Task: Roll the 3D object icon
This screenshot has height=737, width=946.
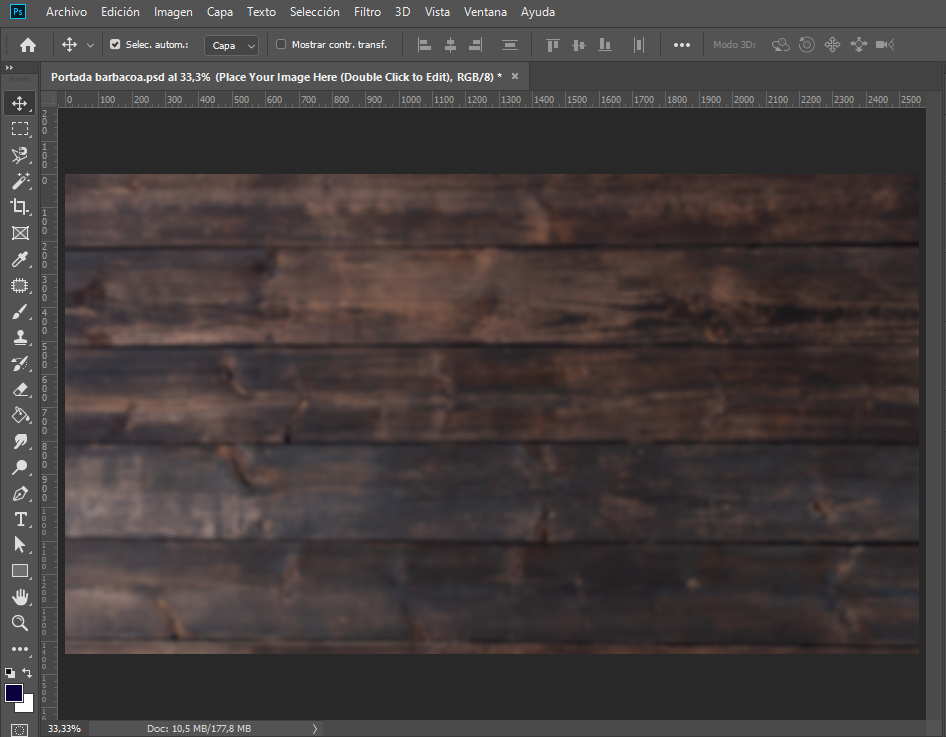Action: click(807, 45)
